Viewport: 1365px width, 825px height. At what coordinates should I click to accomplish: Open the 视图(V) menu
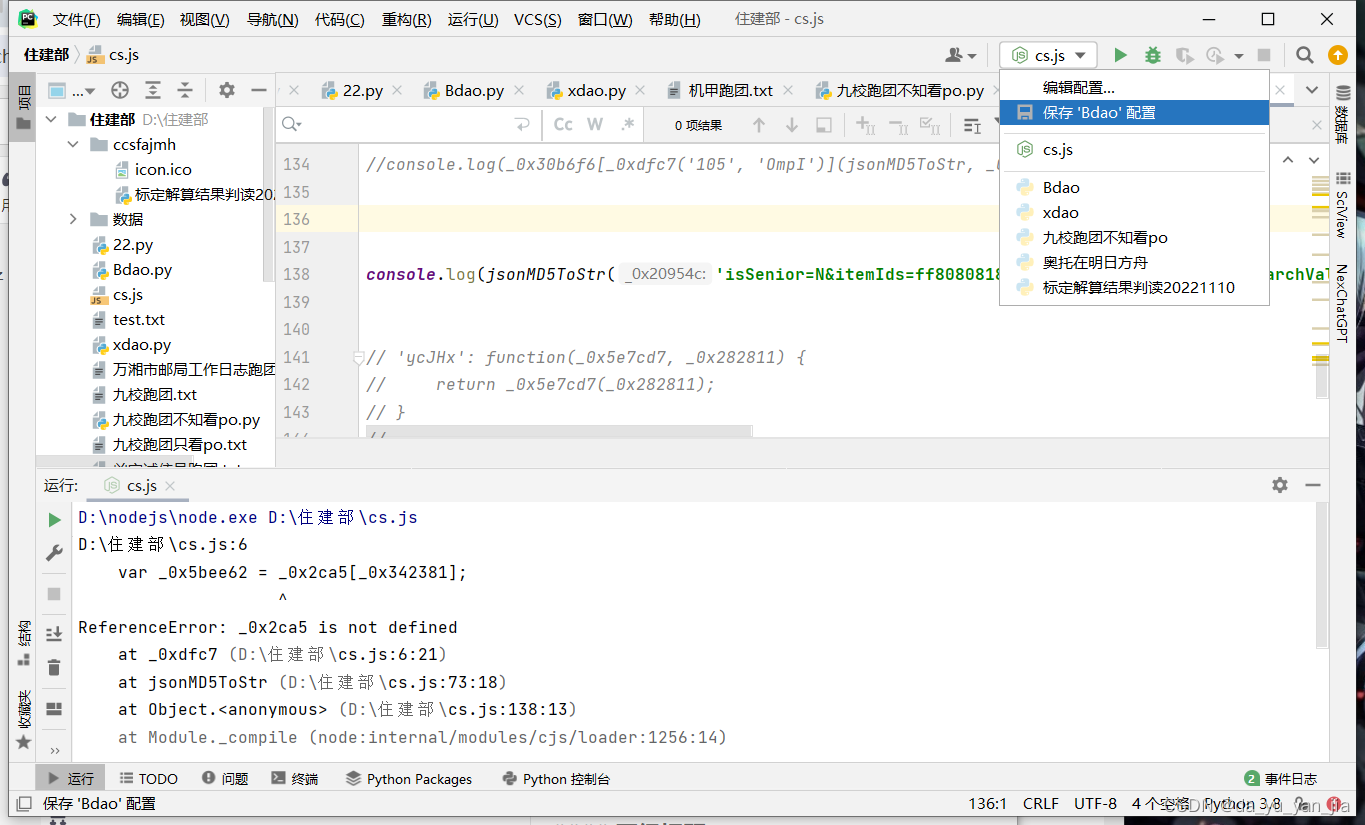tap(204, 18)
